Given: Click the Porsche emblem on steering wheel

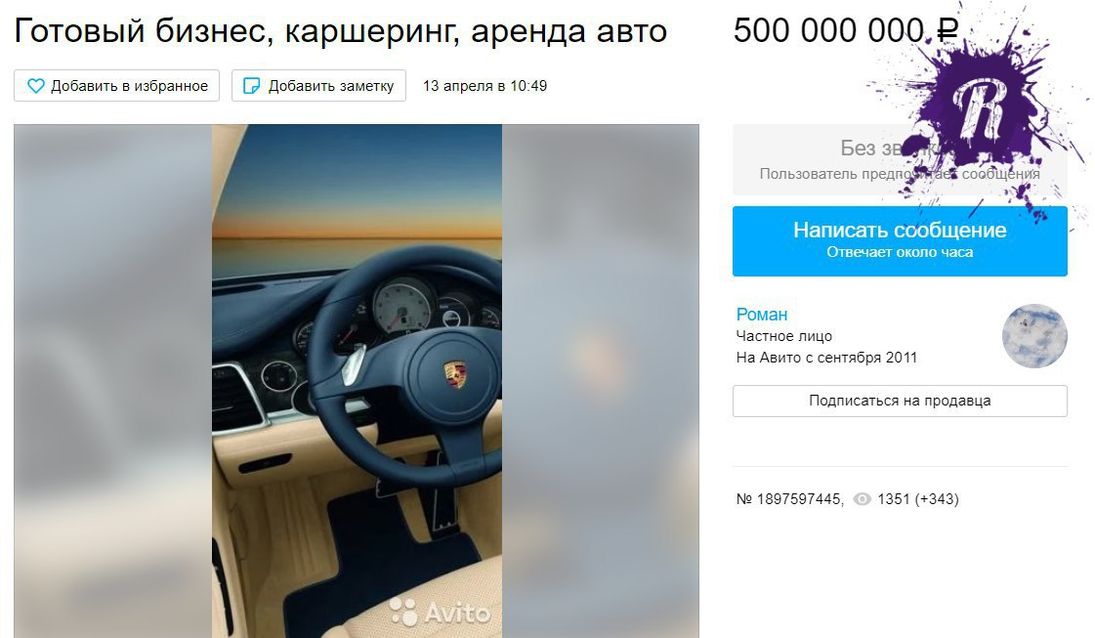Looking at the screenshot, I should tap(455, 375).
